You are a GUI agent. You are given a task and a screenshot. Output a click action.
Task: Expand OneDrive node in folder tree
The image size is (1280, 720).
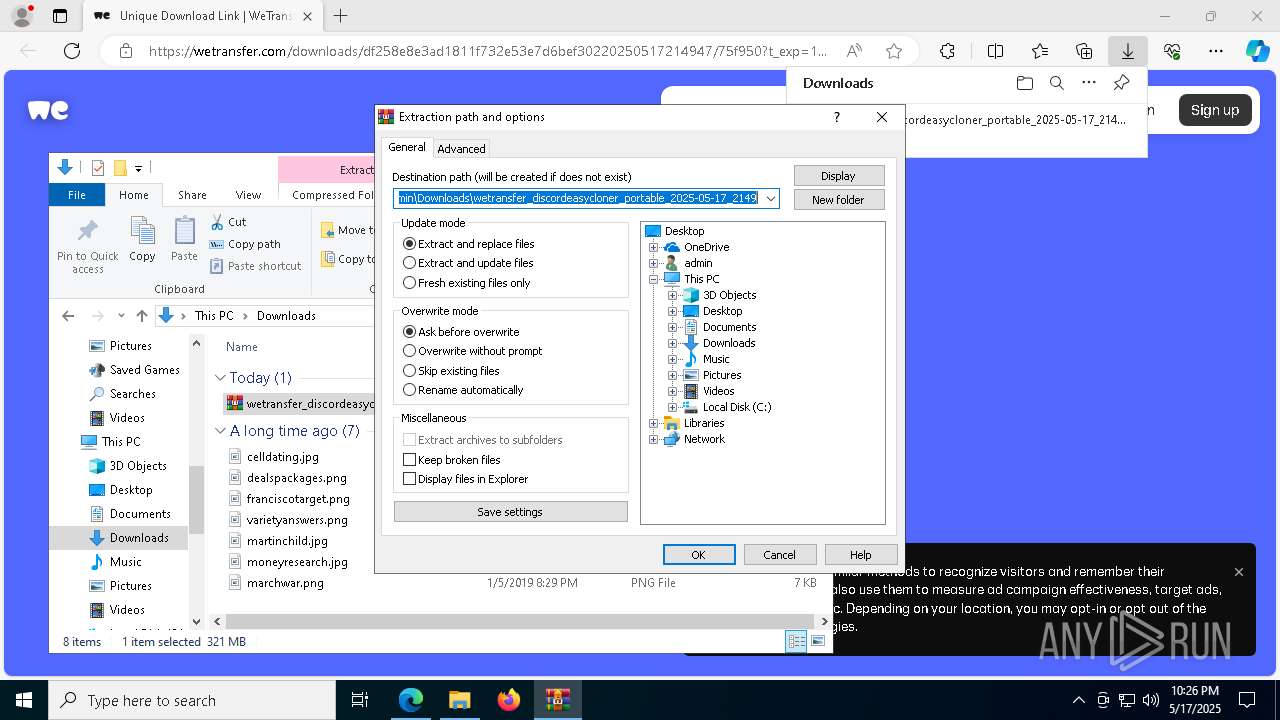point(654,247)
